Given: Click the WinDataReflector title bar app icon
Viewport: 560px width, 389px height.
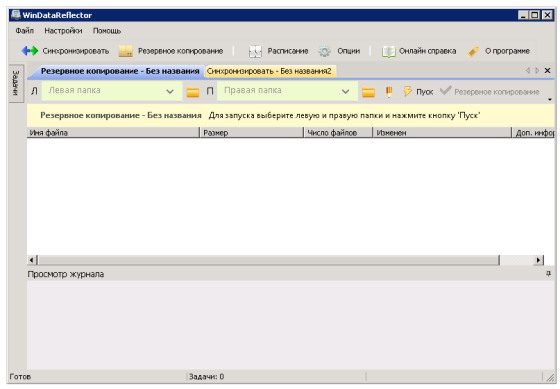Looking at the screenshot, I should coord(16,15).
